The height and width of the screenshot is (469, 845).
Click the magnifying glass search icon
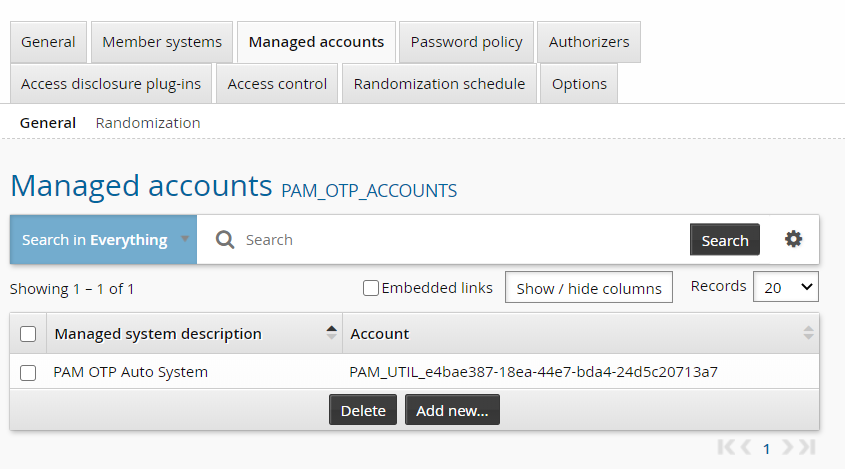click(x=225, y=240)
